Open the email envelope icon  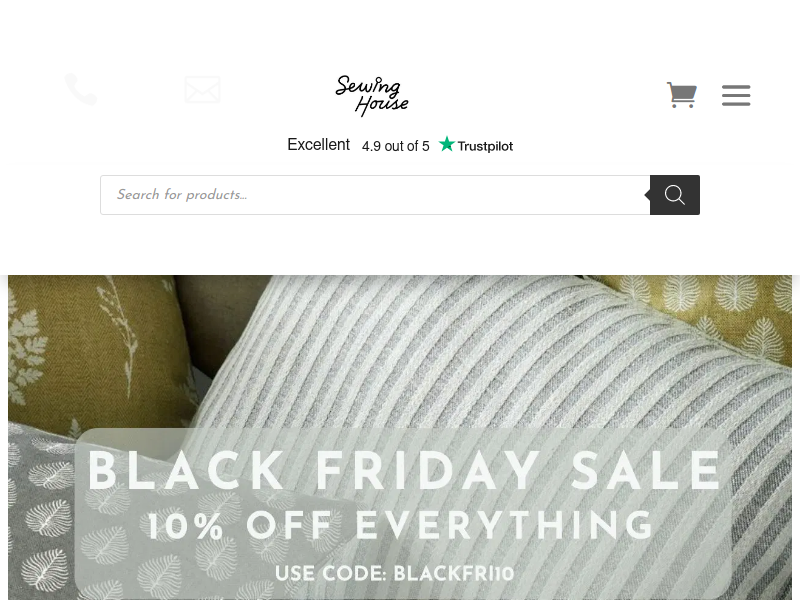[203, 90]
